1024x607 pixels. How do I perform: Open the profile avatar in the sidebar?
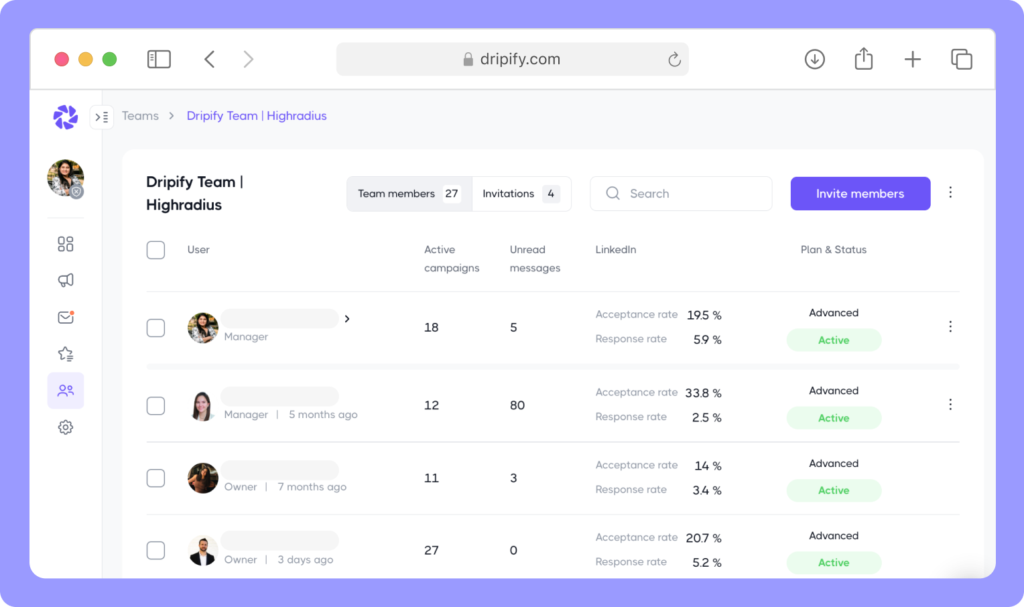pos(65,178)
